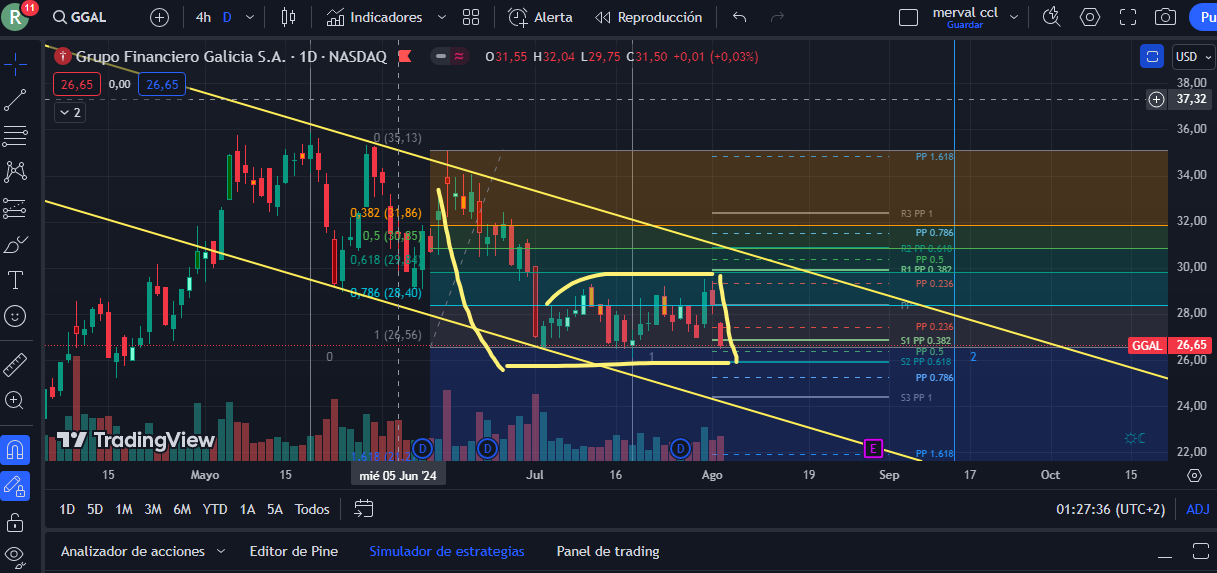
Task: Open the candlestick chart type selector
Action: 289,17
